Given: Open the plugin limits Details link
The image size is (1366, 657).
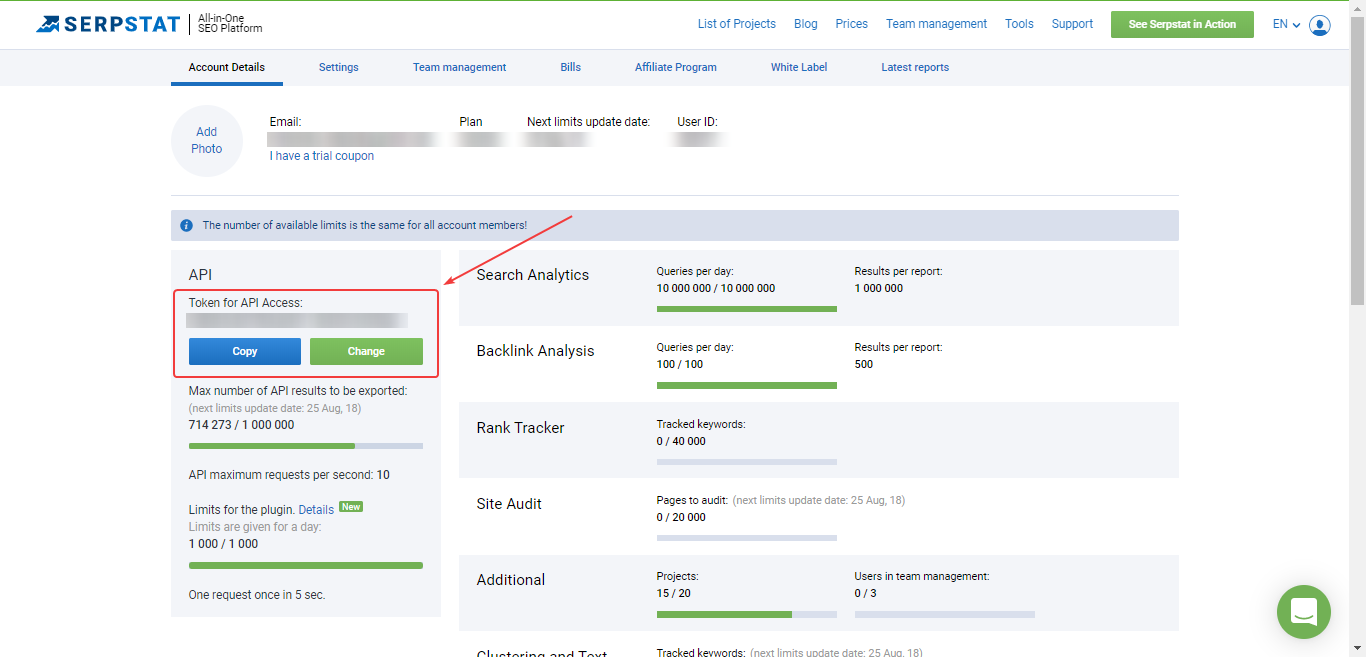Looking at the screenshot, I should [316, 510].
